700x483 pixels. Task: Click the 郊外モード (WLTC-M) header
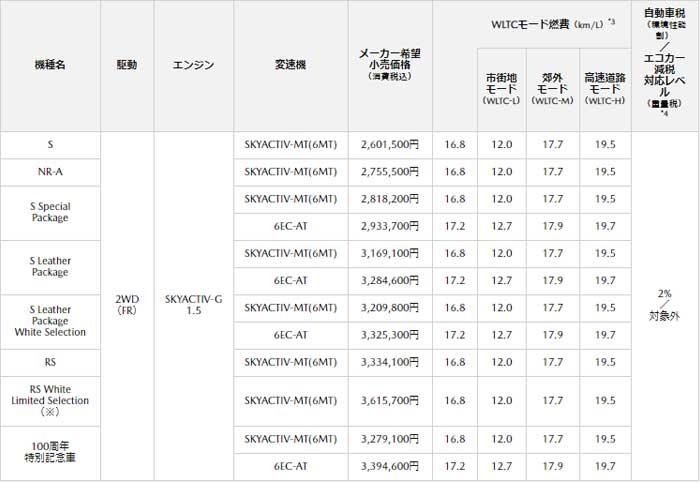coord(552,89)
